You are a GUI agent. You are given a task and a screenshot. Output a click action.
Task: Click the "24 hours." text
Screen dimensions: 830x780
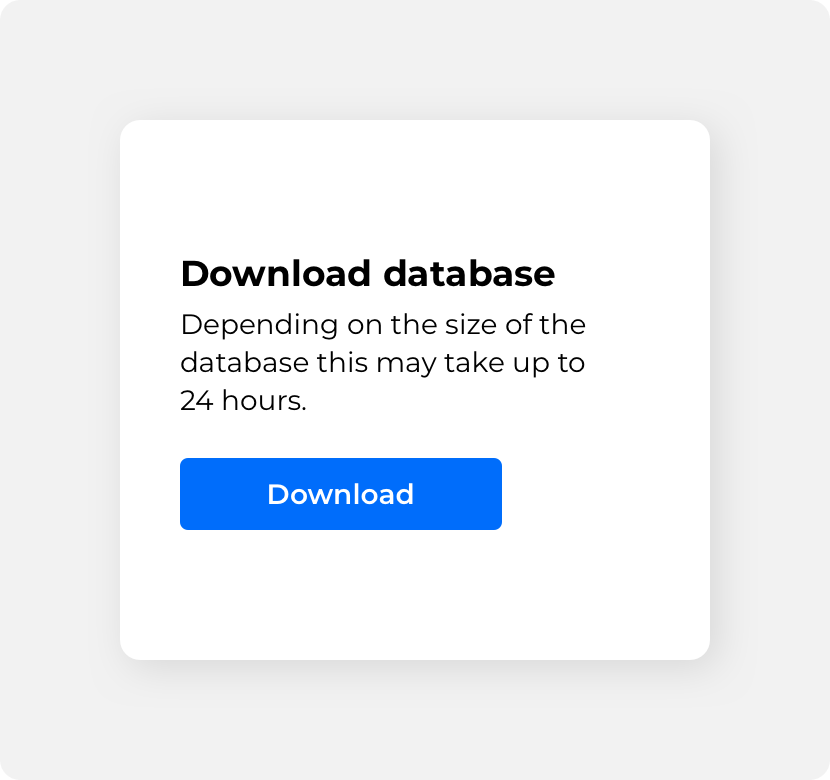coord(243,401)
